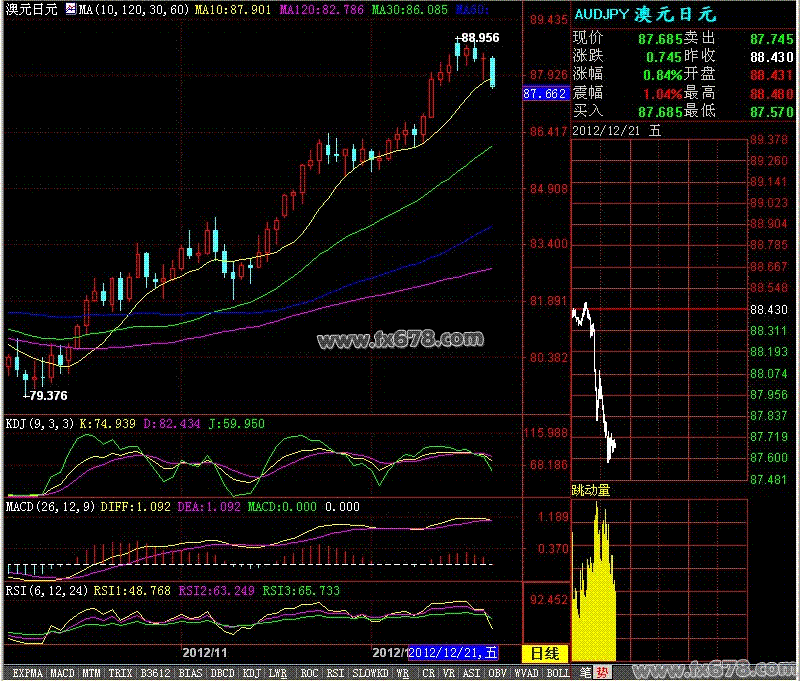800x681 pixels.
Task: Click the 昨收 value 88.430 in quote panel
Action: (772, 57)
